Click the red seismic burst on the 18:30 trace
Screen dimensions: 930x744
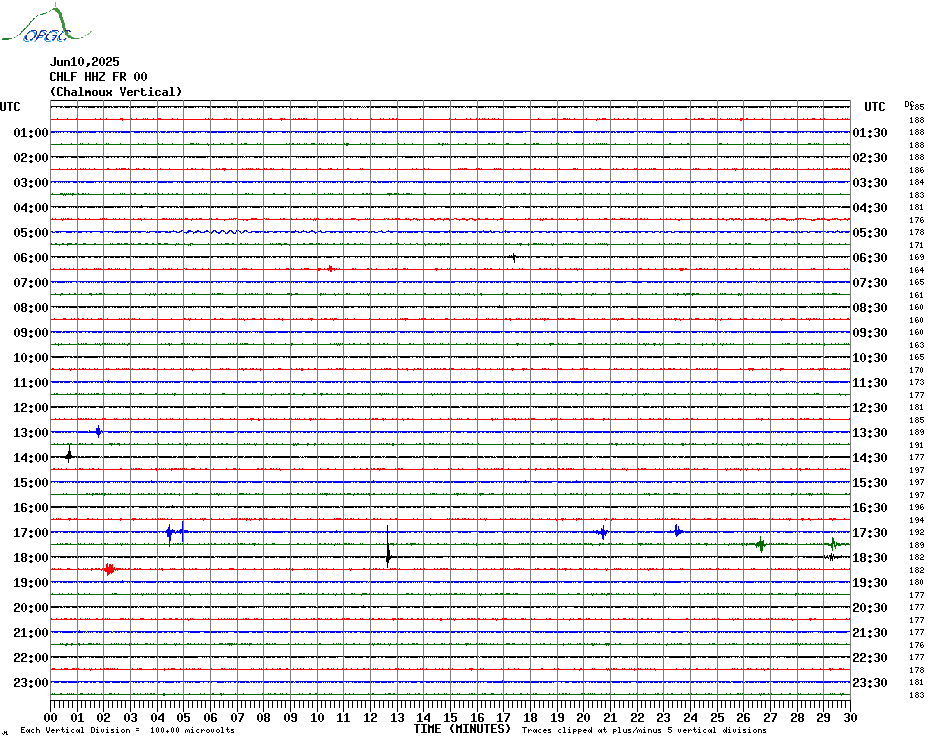(x=109, y=569)
